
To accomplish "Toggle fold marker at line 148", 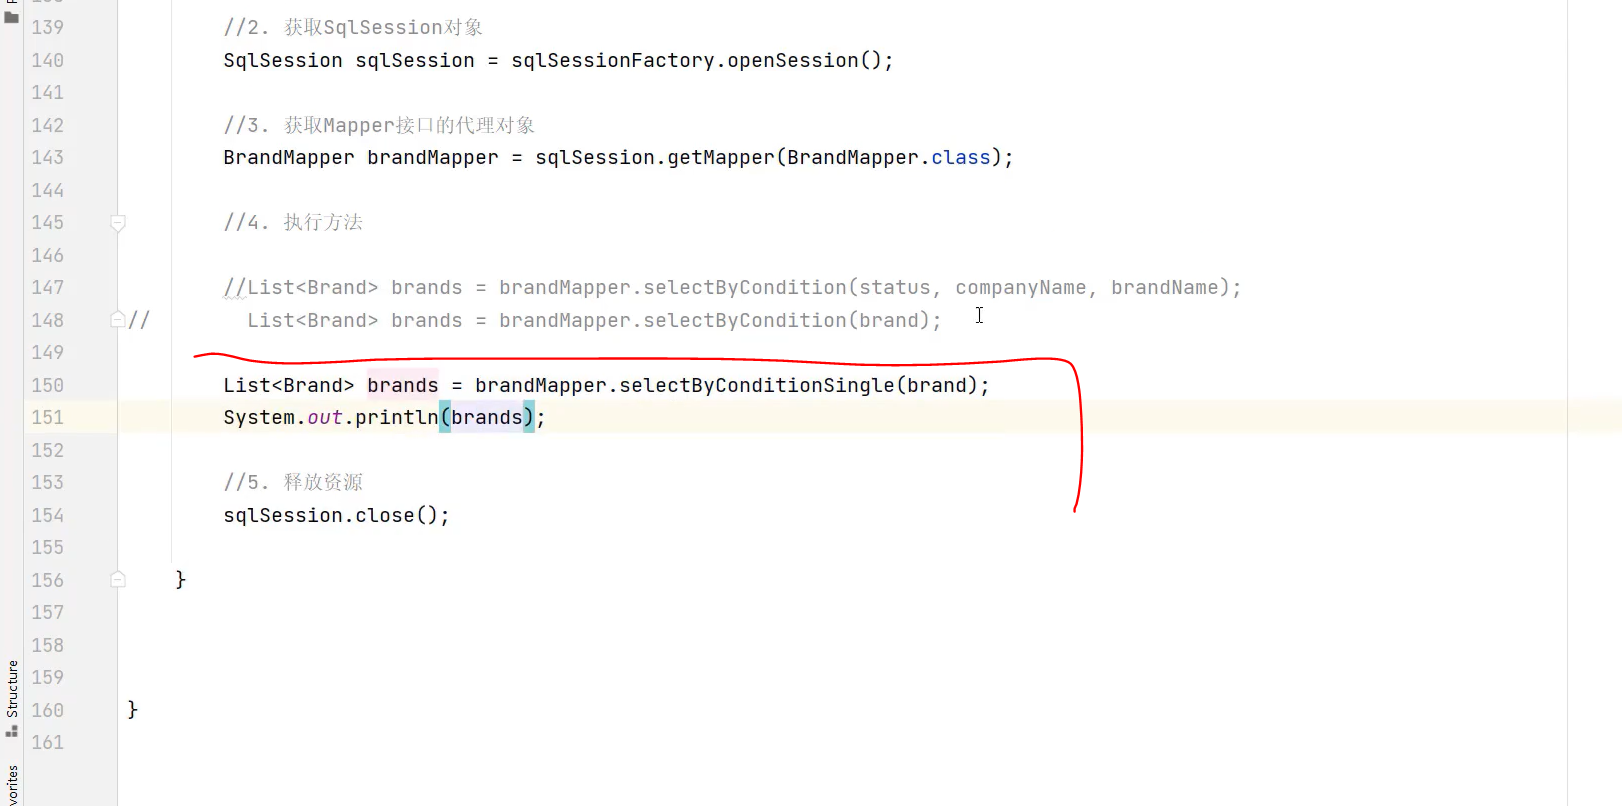I will (x=118, y=320).
